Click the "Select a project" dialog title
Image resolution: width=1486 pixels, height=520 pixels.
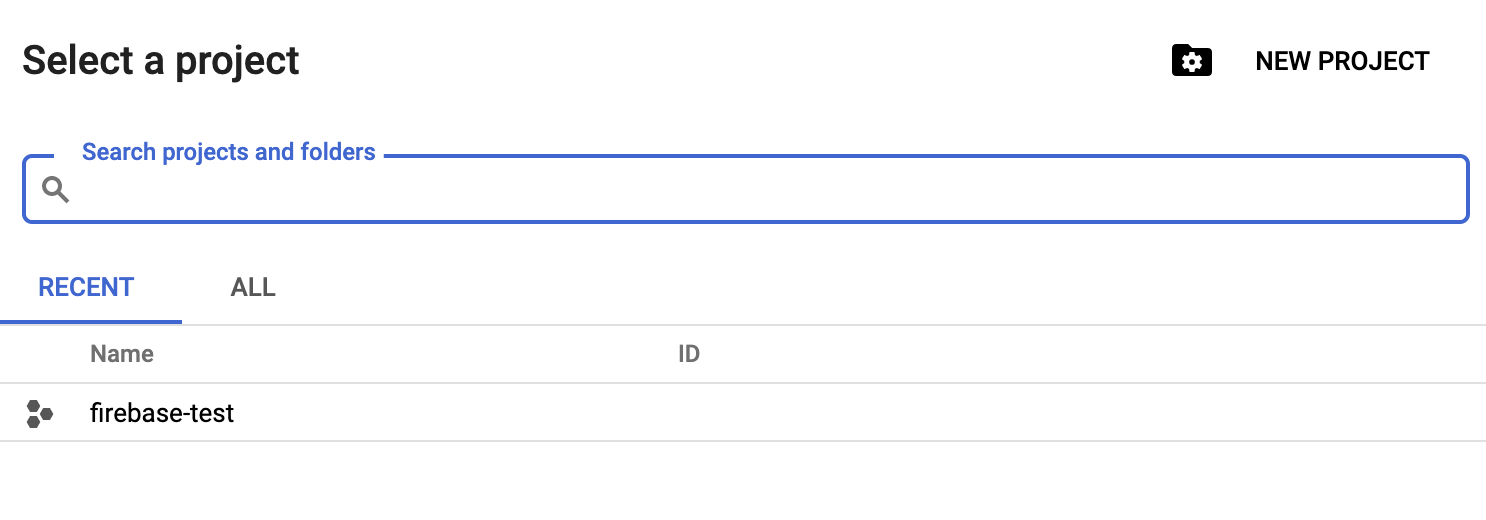pos(161,61)
